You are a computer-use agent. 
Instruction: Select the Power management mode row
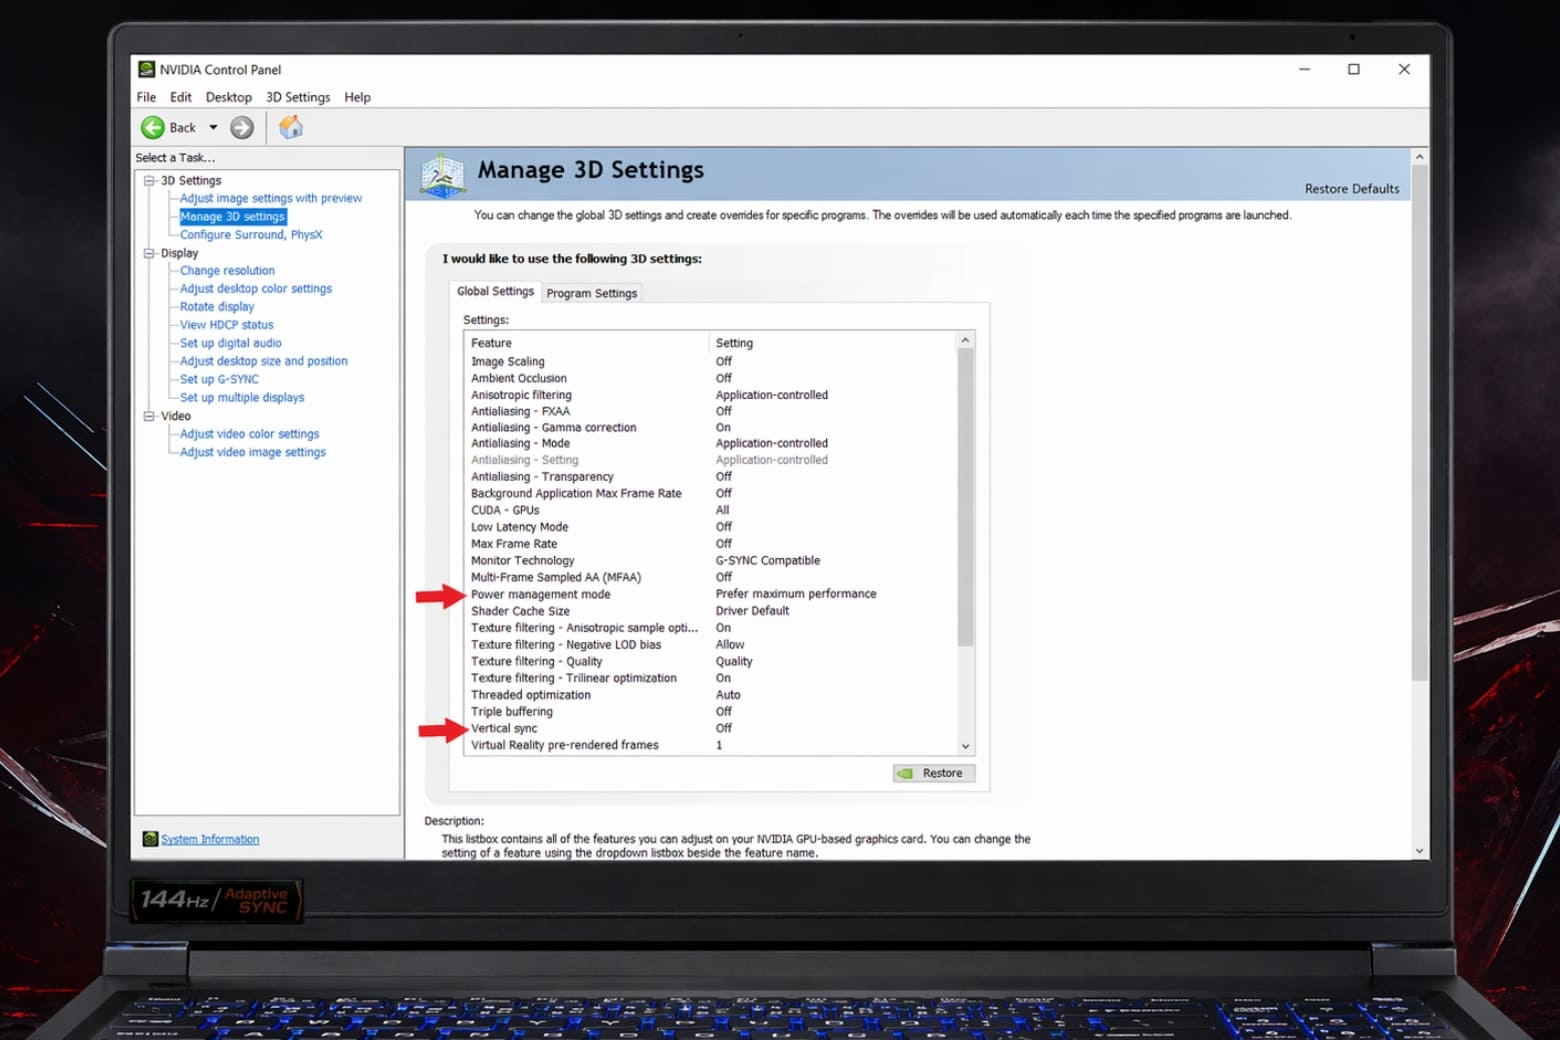point(711,594)
